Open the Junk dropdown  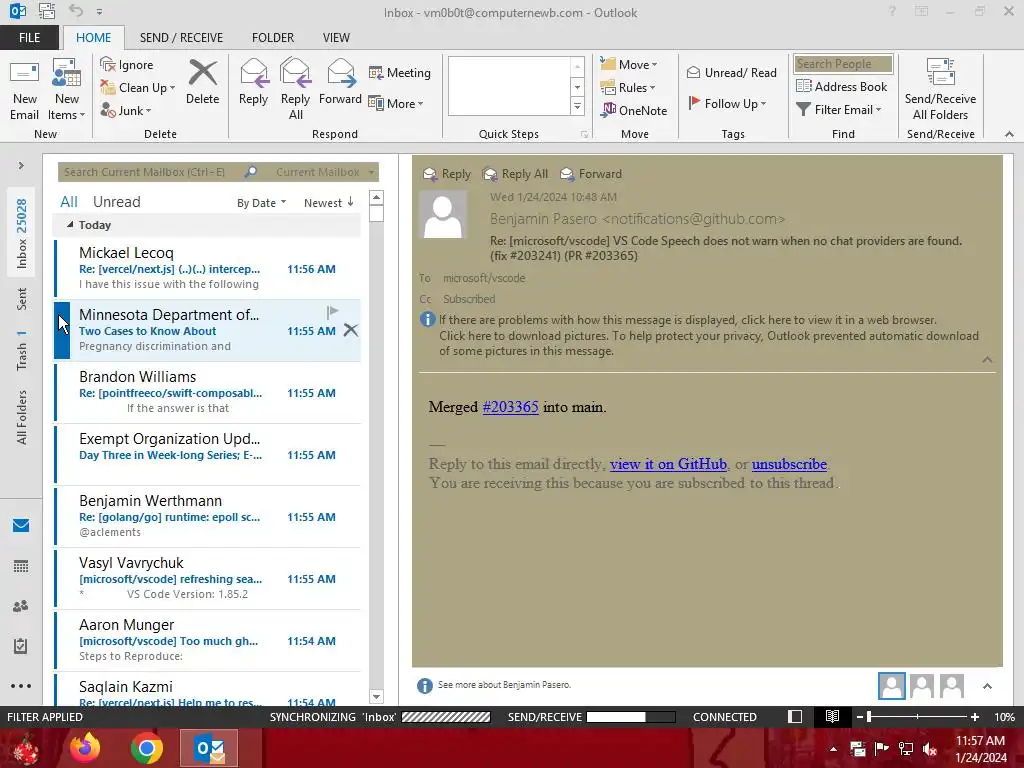tap(126, 110)
